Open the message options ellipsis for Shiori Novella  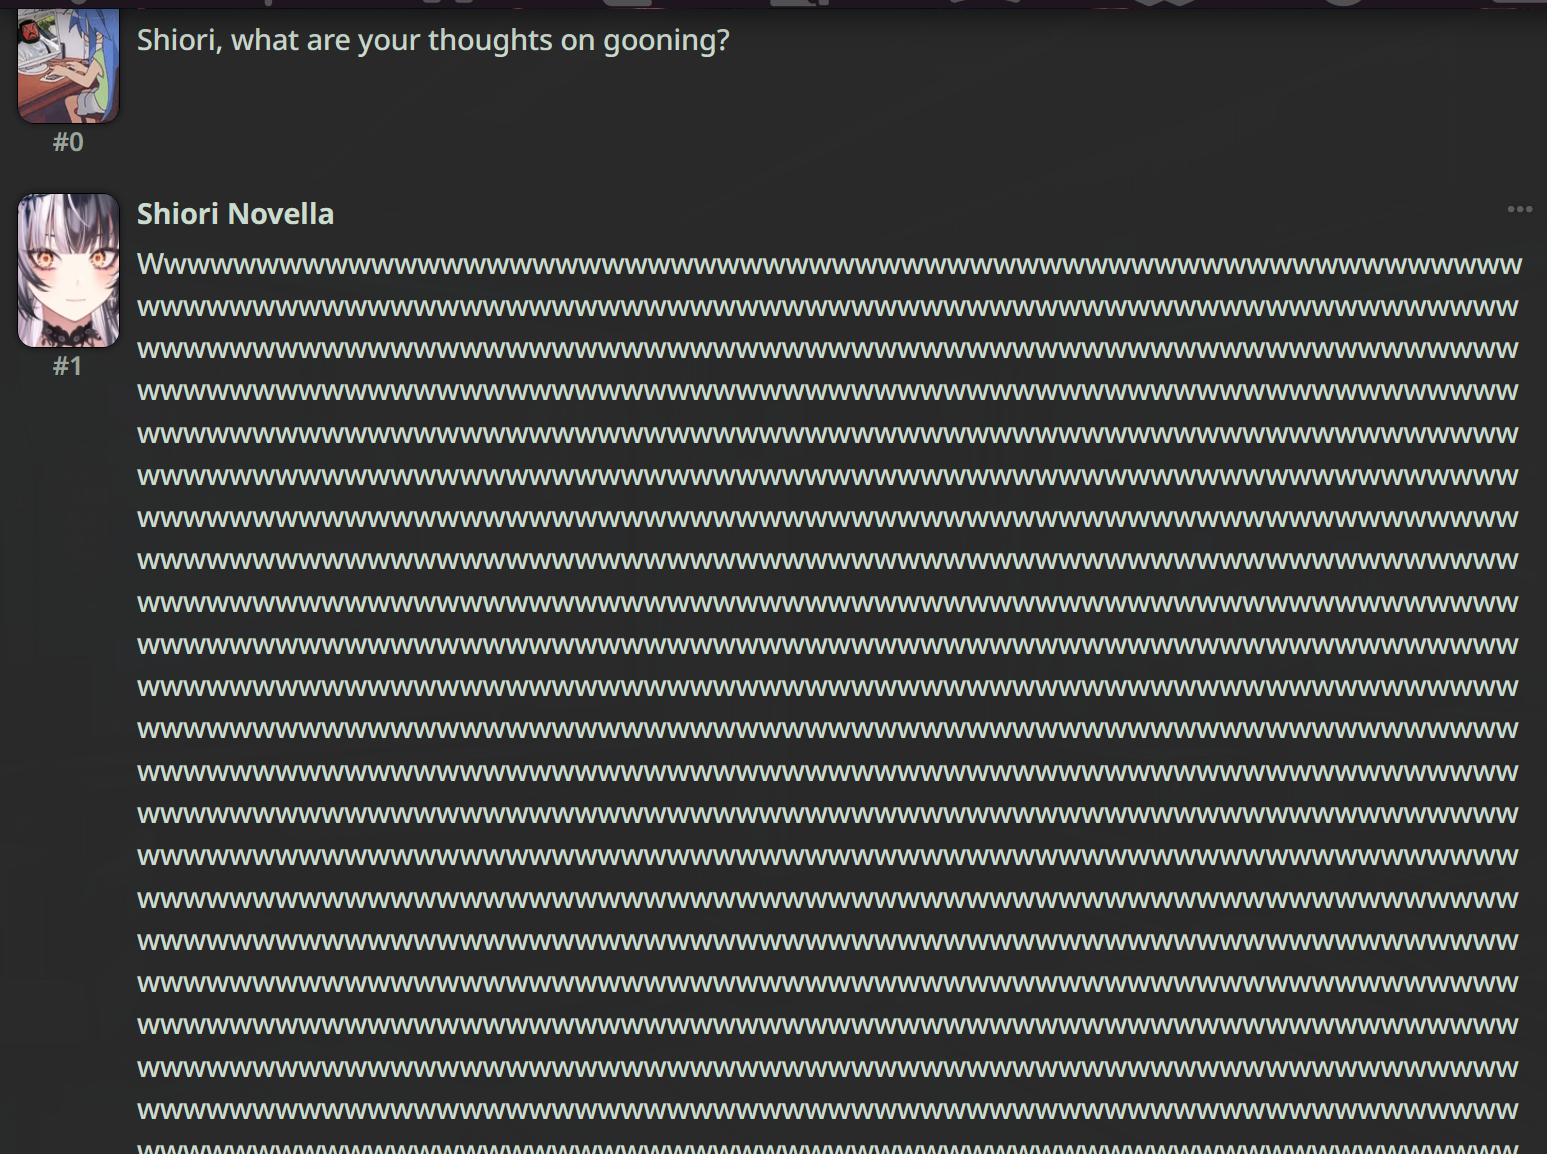click(x=1519, y=209)
